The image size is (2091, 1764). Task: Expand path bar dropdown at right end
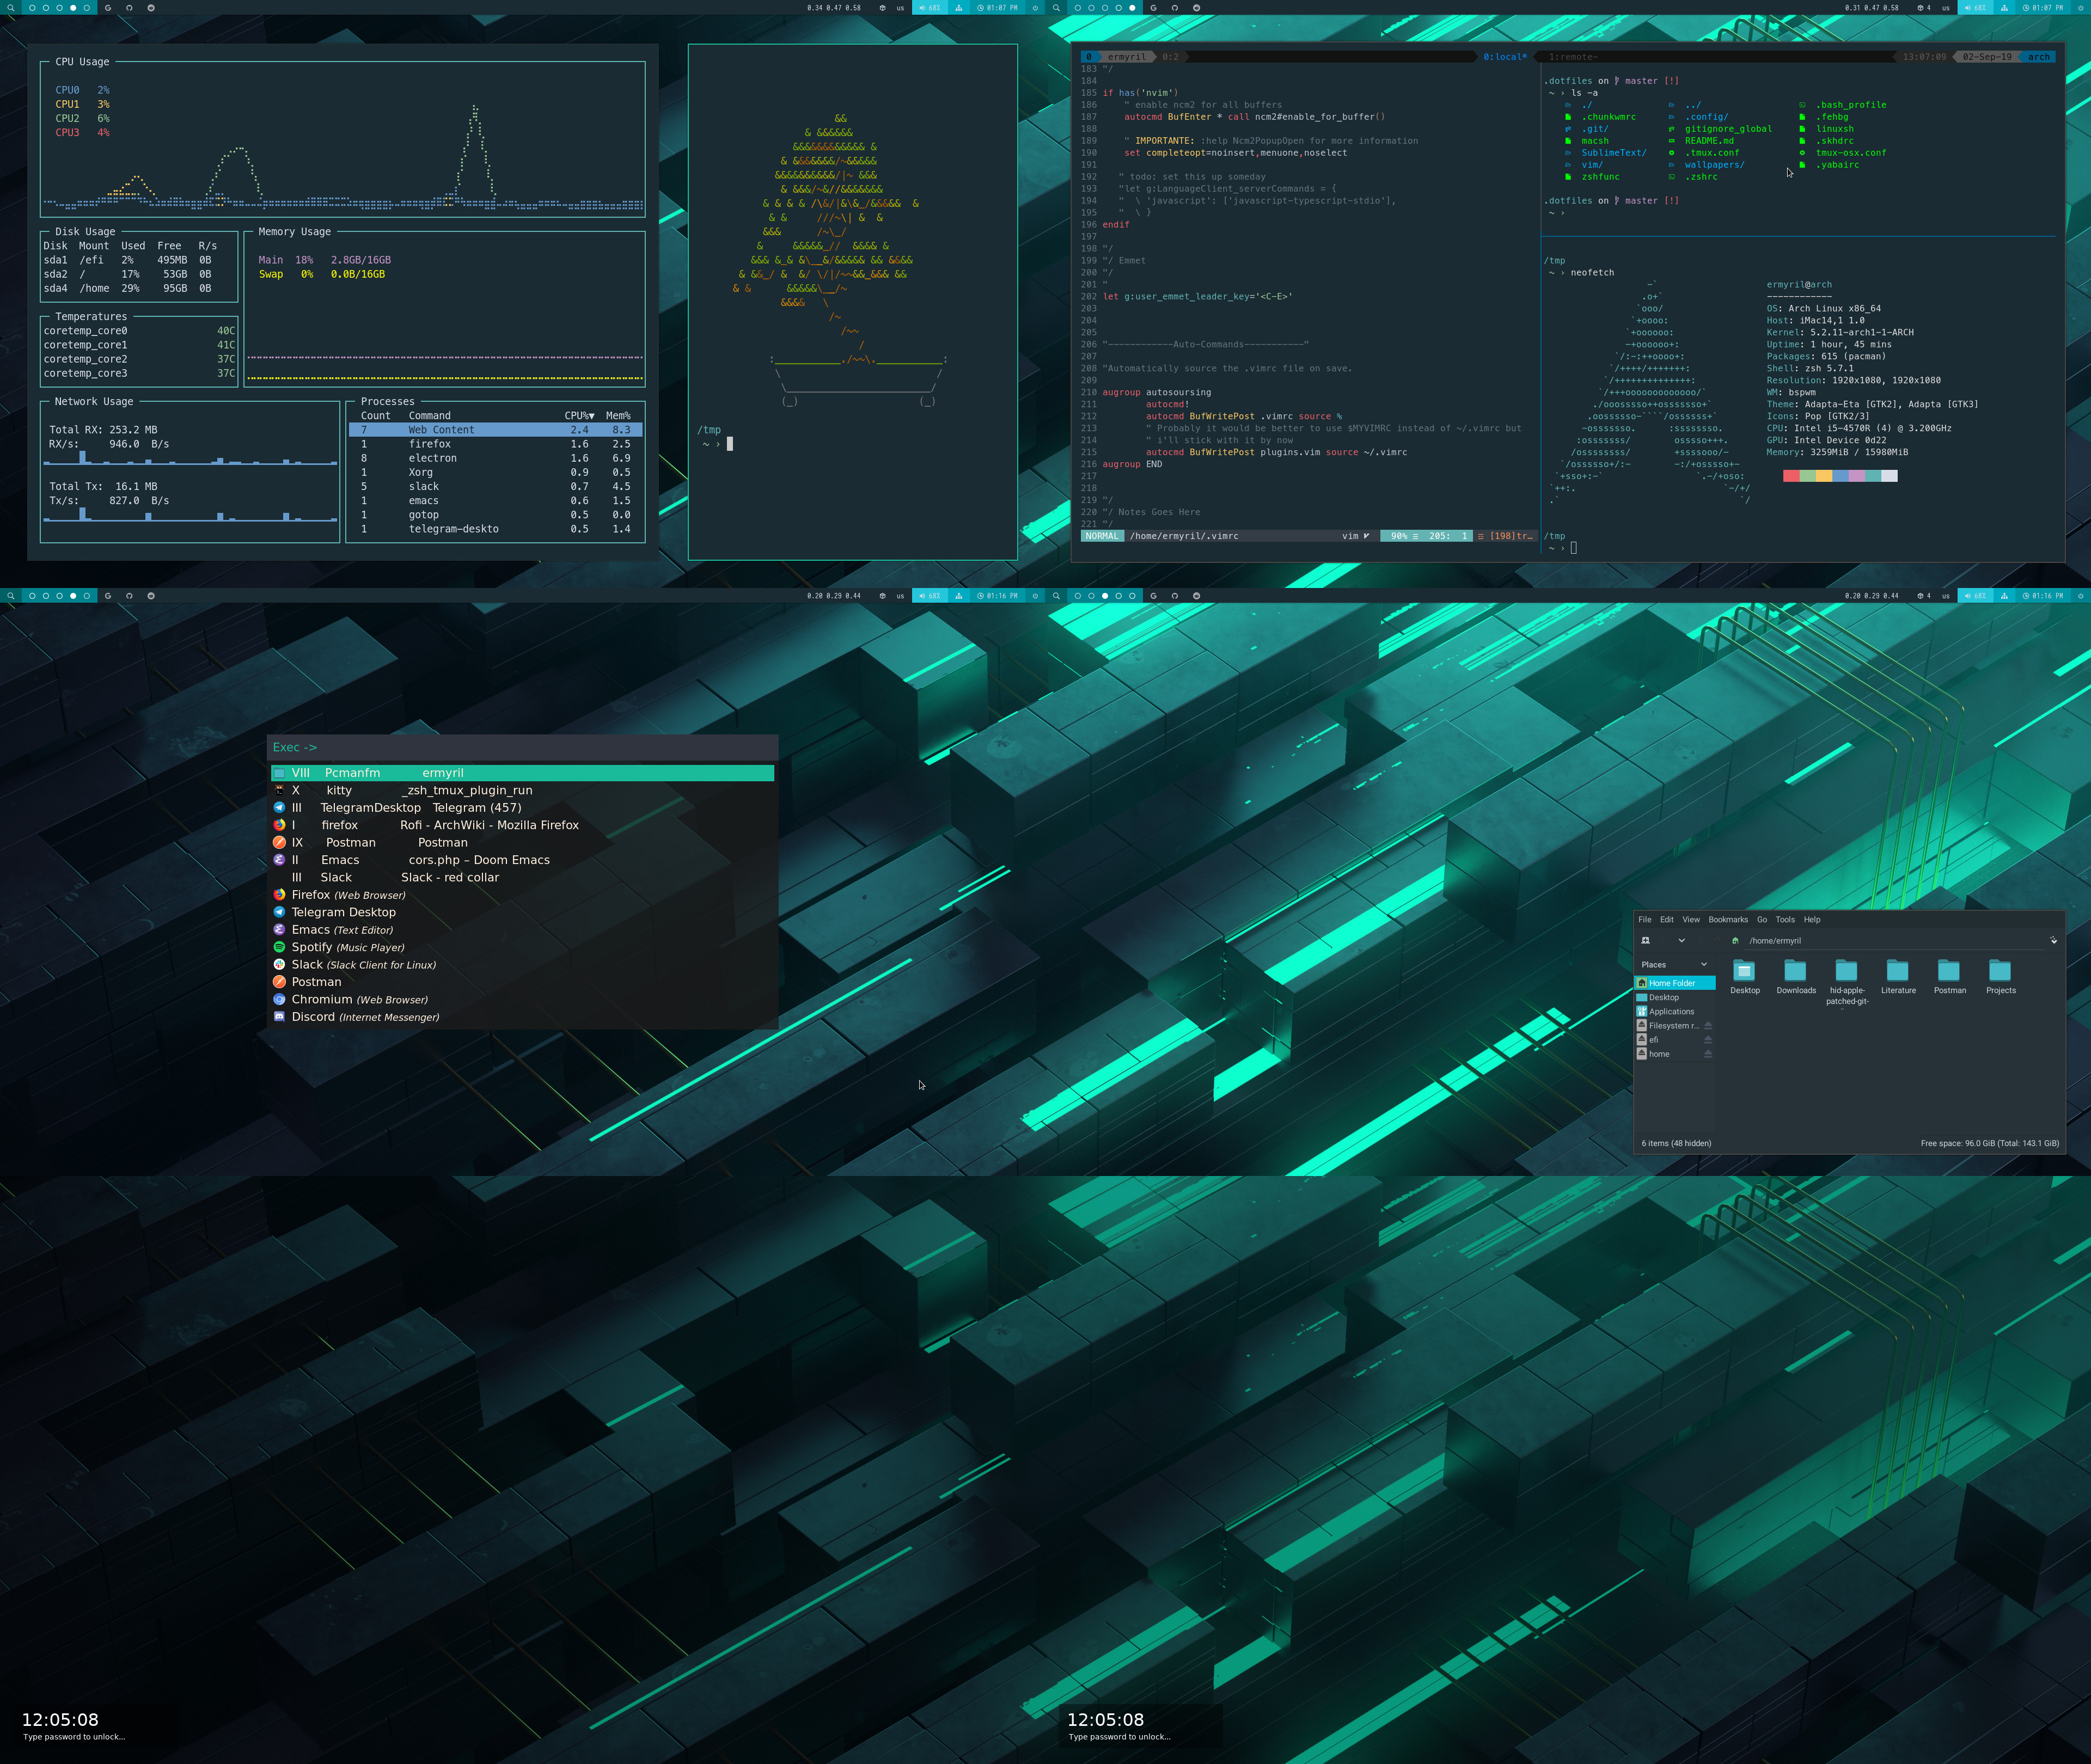(2053, 940)
